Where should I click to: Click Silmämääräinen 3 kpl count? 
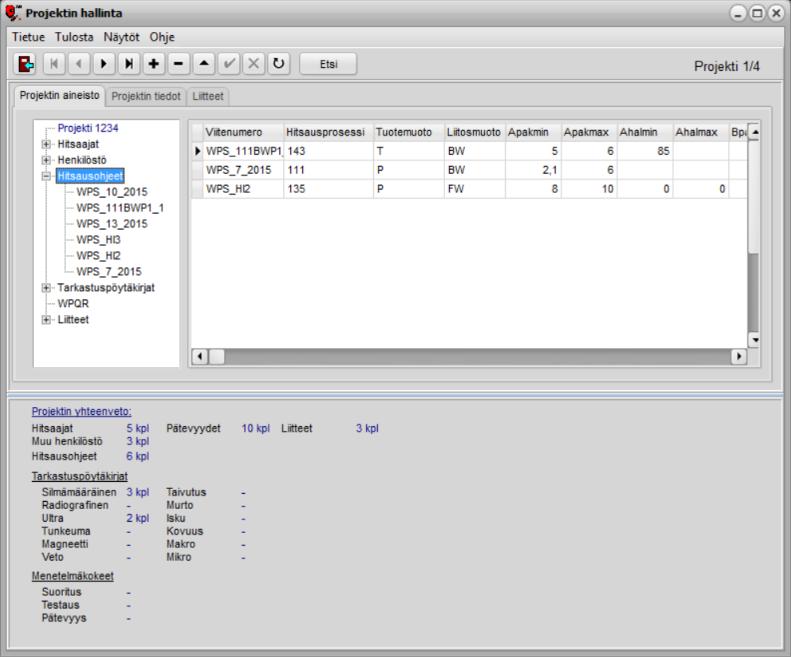pos(138,492)
